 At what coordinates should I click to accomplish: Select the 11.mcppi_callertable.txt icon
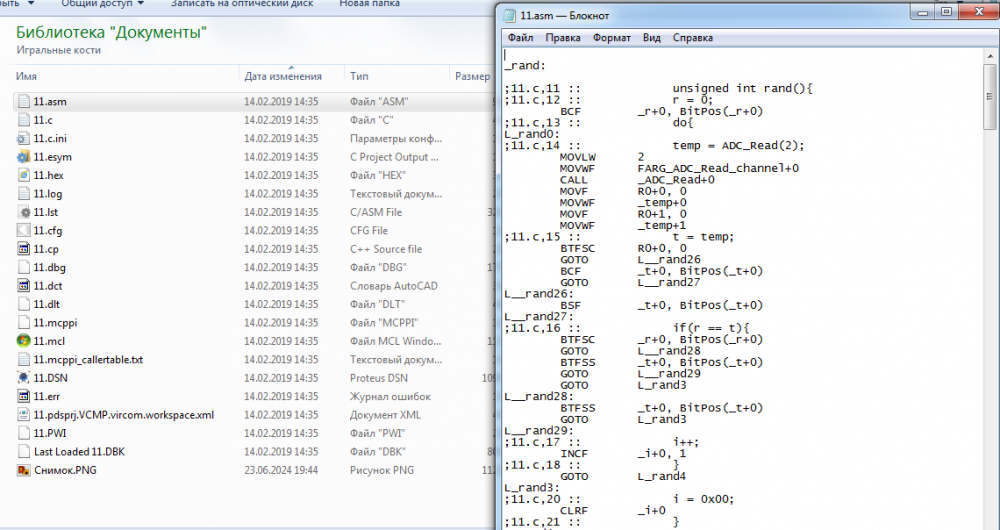coord(24,360)
